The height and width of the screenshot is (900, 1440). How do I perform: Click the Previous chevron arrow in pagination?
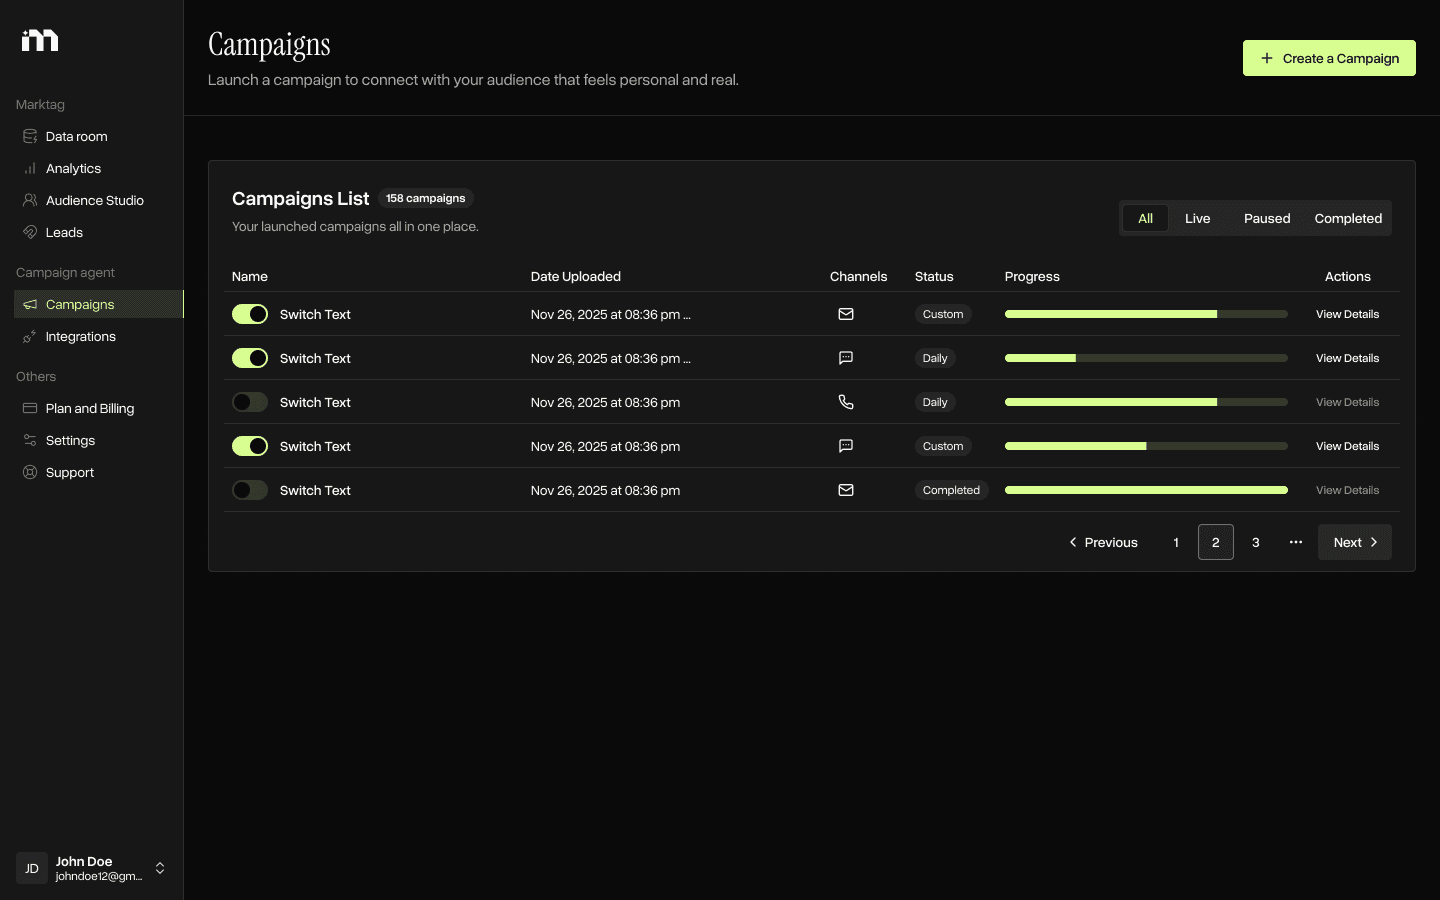pyautogui.click(x=1073, y=542)
